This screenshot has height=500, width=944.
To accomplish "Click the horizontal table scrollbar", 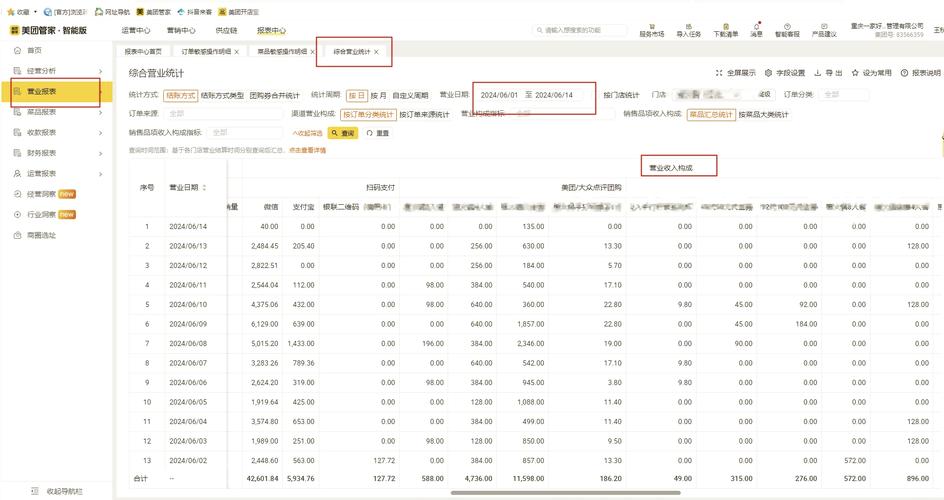I will [566, 493].
